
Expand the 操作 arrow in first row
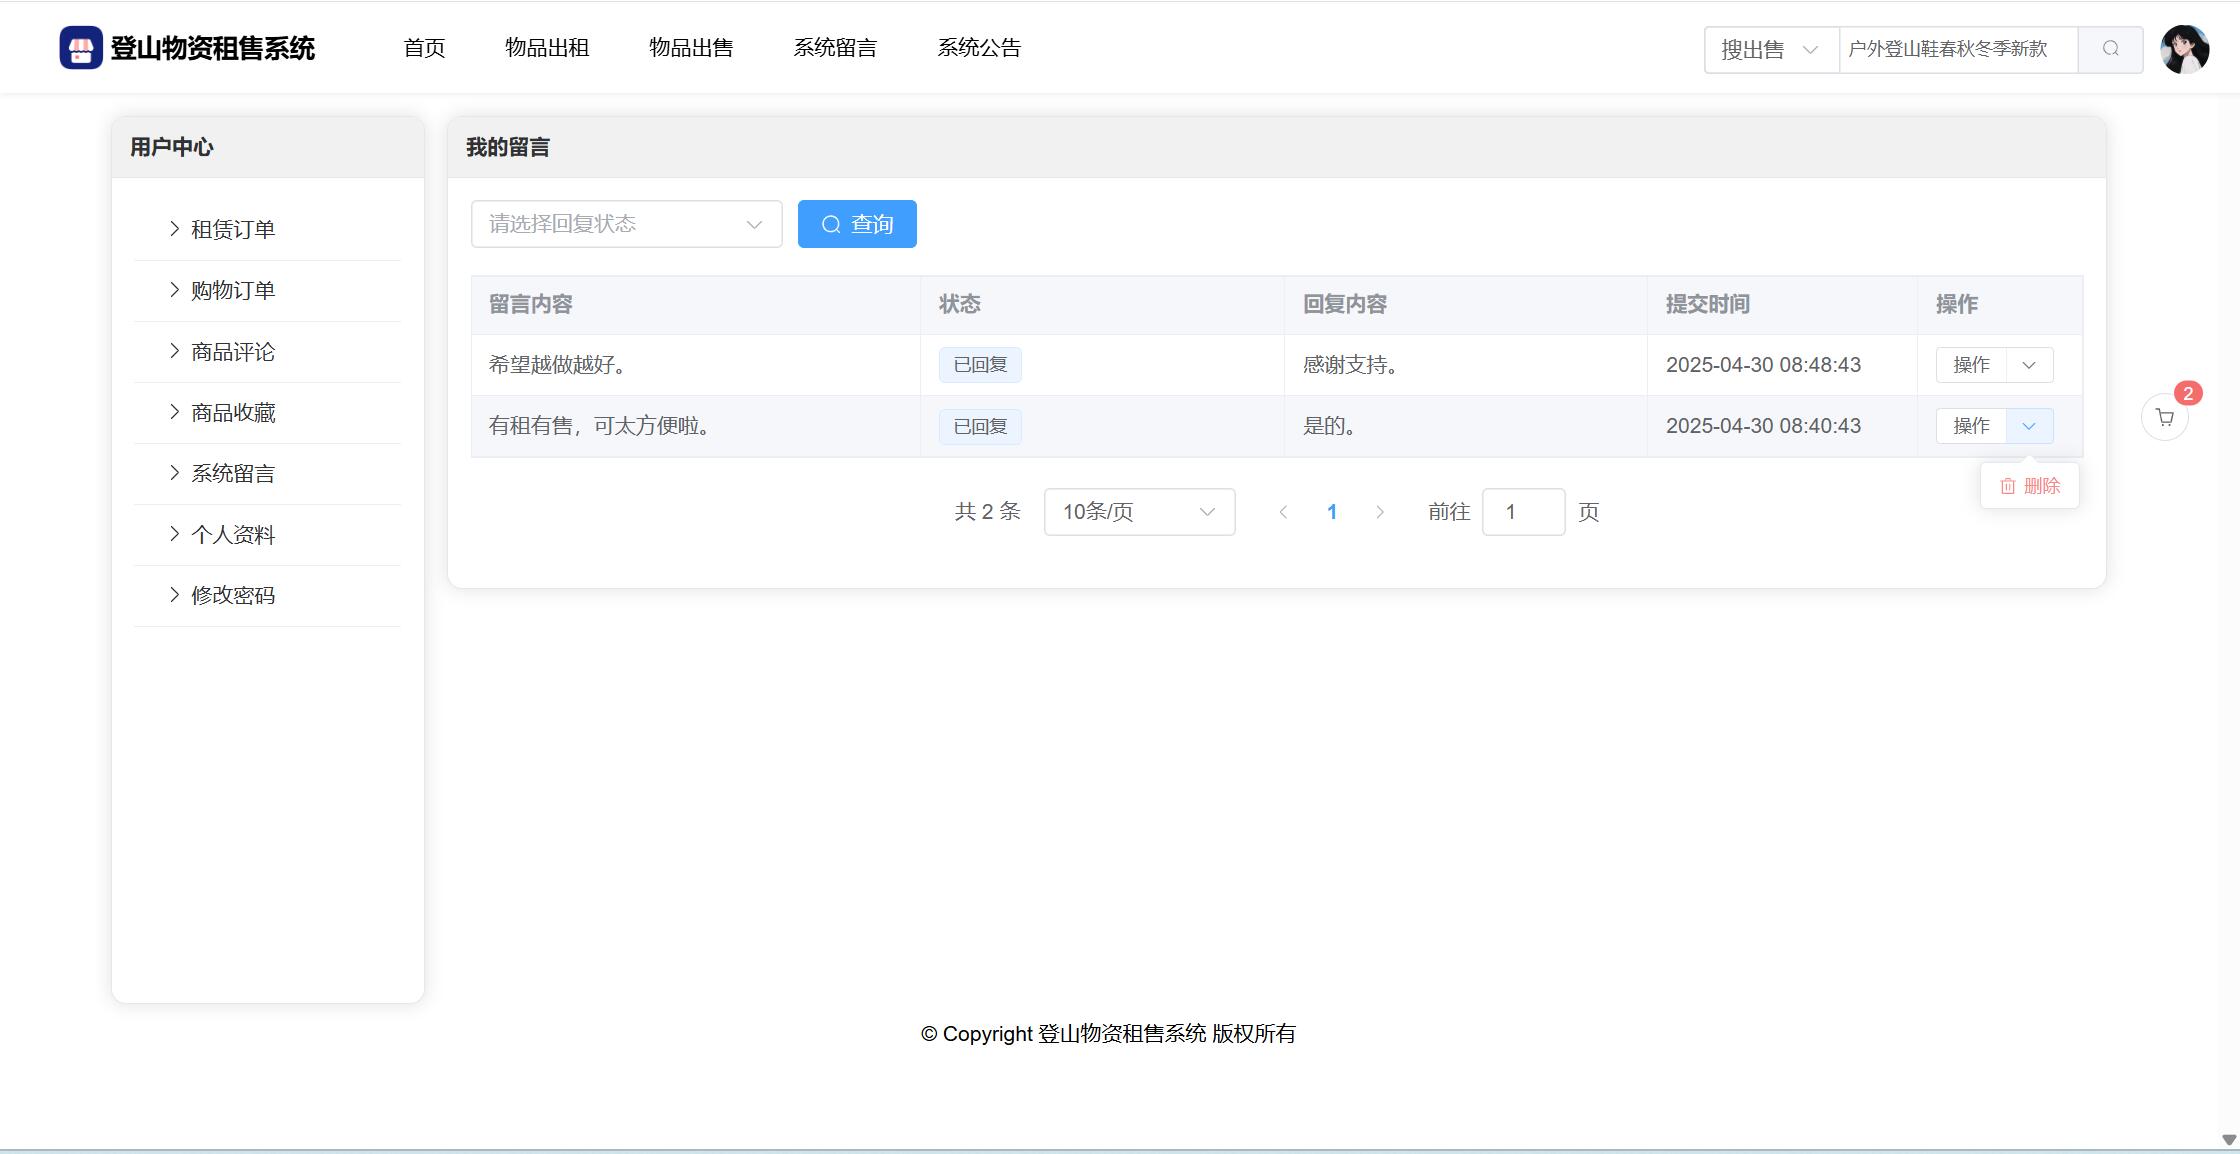(x=2029, y=365)
